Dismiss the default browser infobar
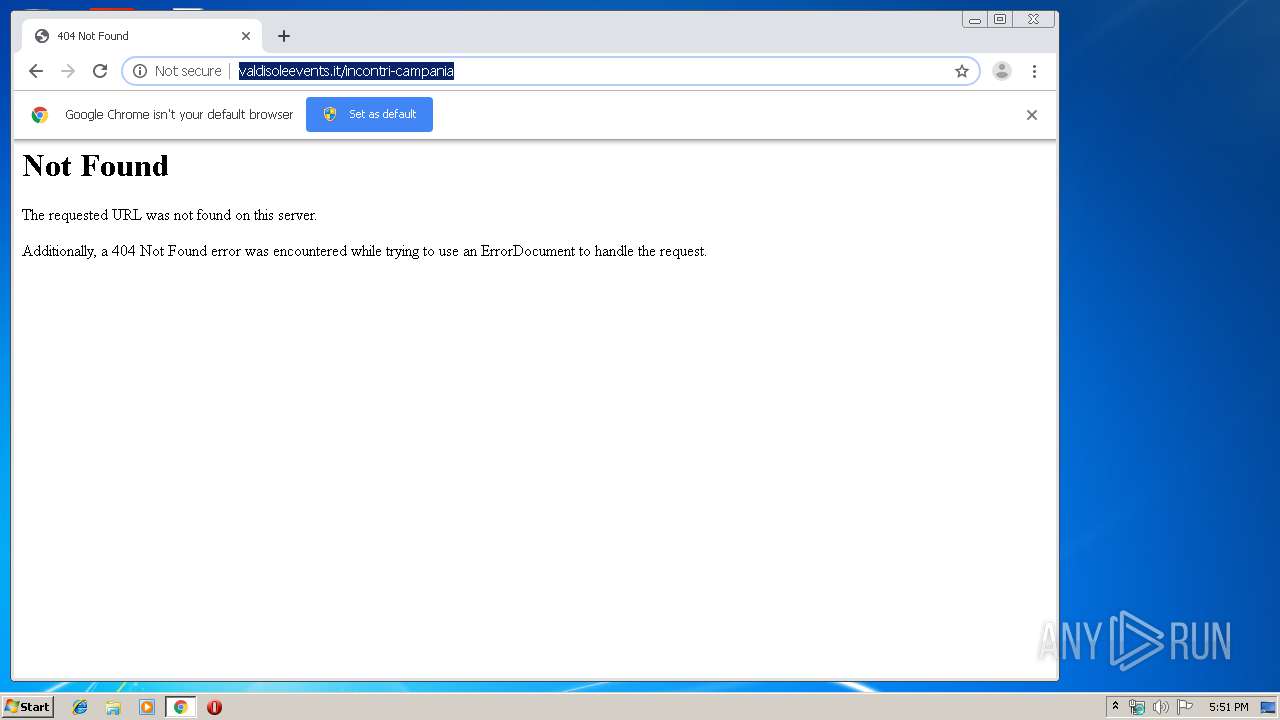 pos(1032,115)
